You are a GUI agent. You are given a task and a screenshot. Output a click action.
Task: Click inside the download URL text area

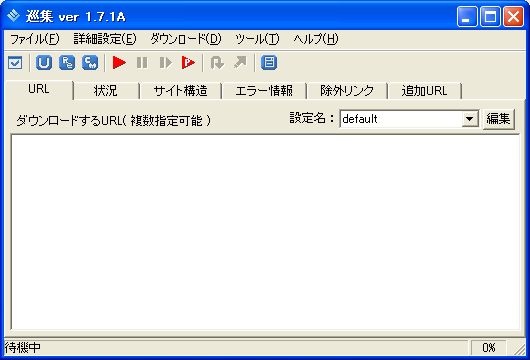[x=265, y=232]
